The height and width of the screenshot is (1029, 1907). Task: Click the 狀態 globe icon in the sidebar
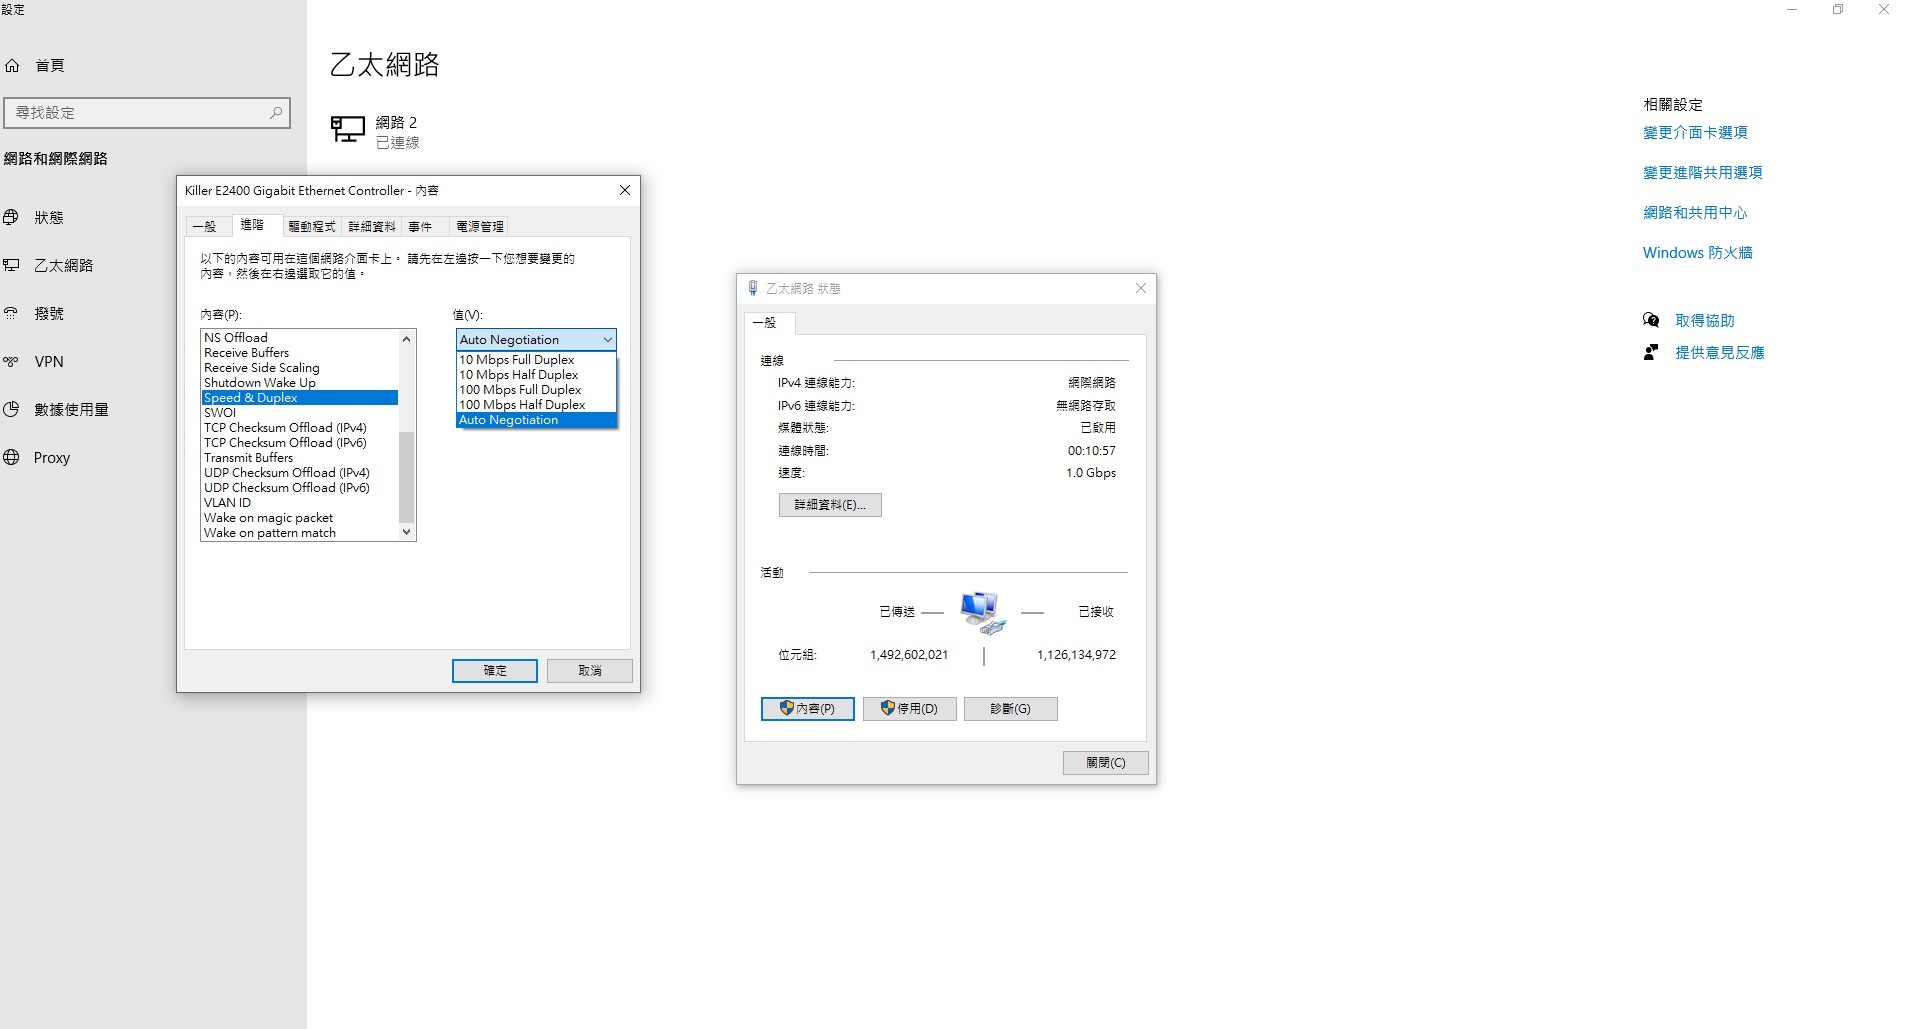click(x=11, y=217)
